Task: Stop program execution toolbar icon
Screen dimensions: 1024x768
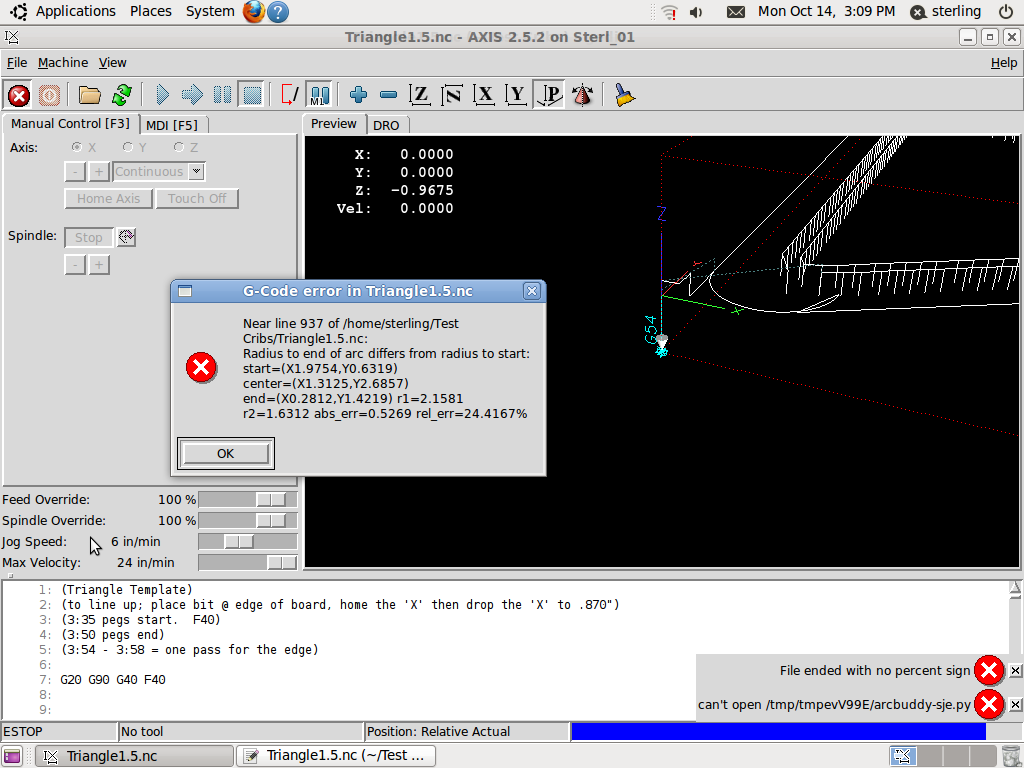Action: click(x=251, y=95)
